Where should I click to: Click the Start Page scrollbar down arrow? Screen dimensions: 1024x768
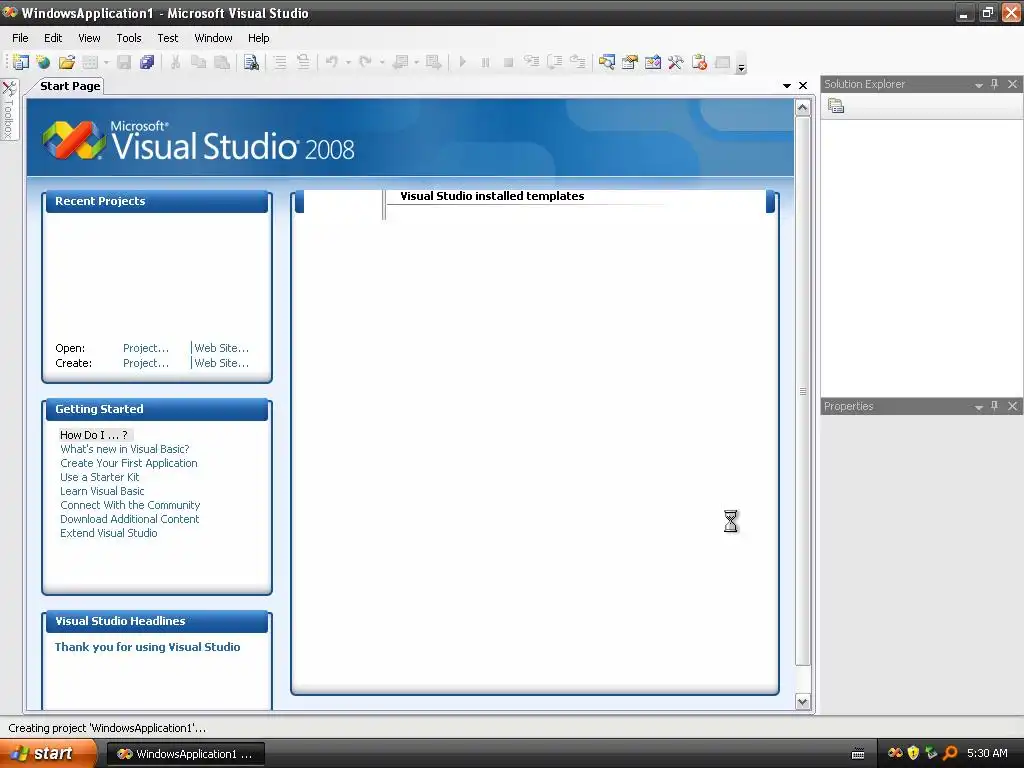pos(803,702)
